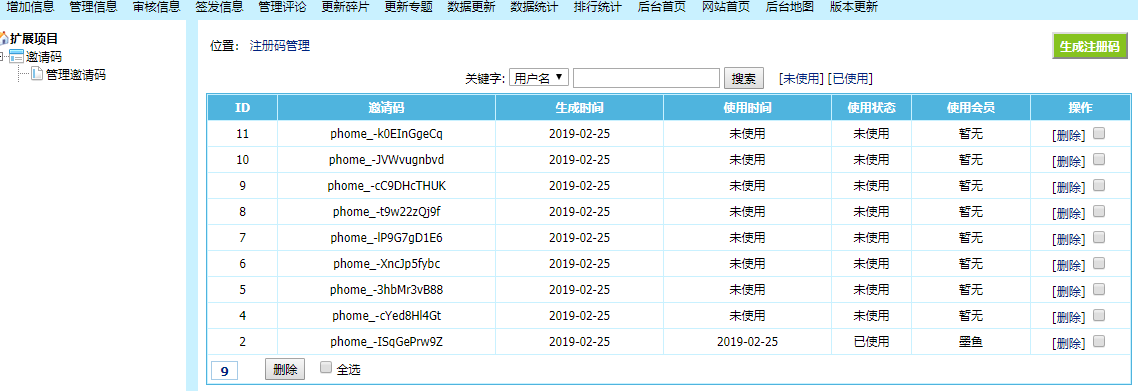Click the home icon beside 扩展项目
The image size is (1138, 391).
(3, 38)
